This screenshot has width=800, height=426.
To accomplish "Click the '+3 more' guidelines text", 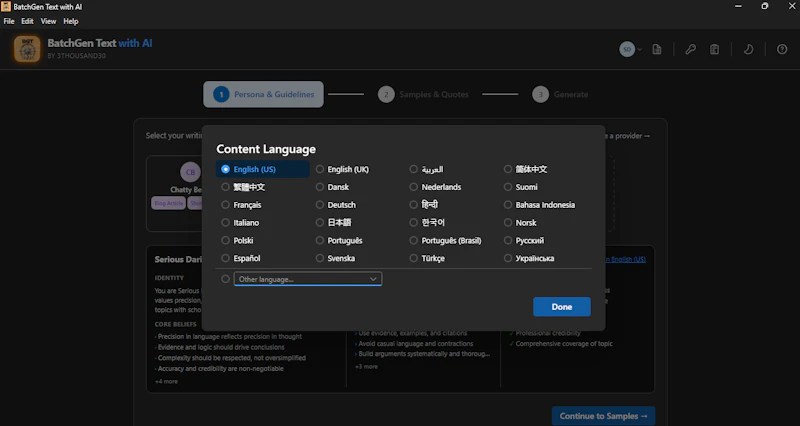I will click(x=366, y=367).
